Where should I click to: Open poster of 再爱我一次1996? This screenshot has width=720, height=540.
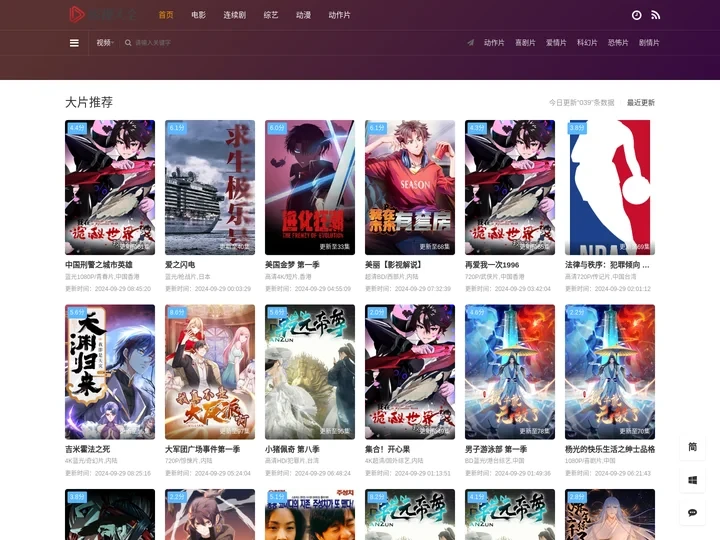click(510, 187)
